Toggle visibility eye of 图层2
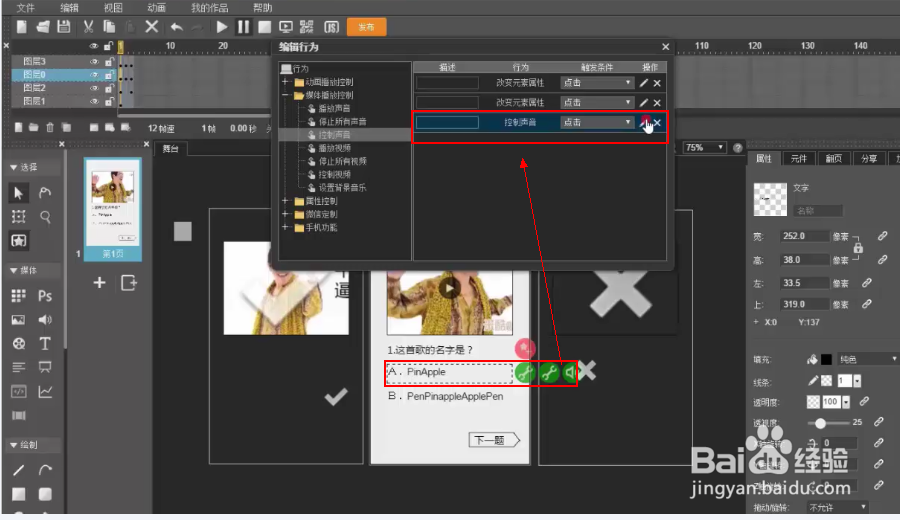This screenshot has width=900, height=520. [x=94, y=88]
